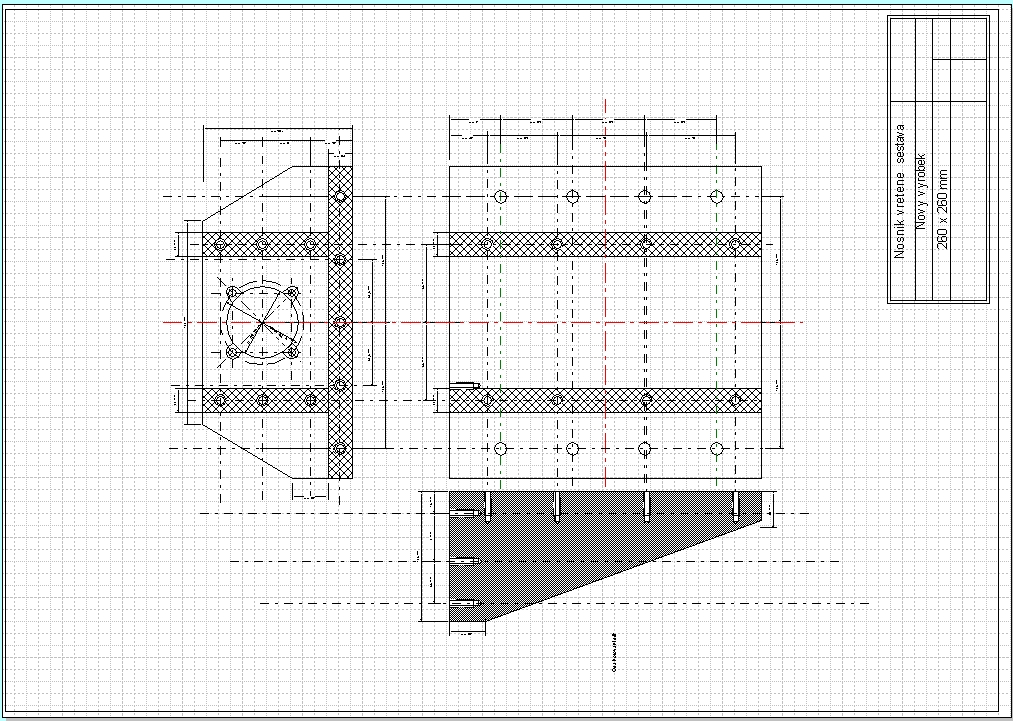Select upper-right bolt hole around spindle bore
The image size is (1013, 721).
point(292,292)
